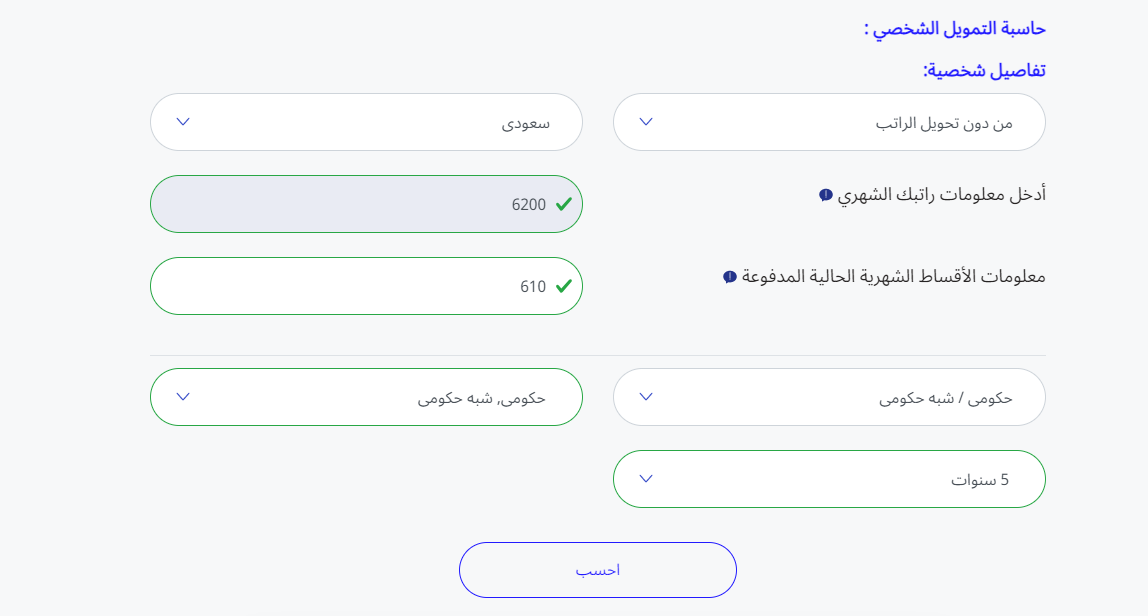Open the من دون تحويل الراتب salary transfer dropdown

pos(830,122)
